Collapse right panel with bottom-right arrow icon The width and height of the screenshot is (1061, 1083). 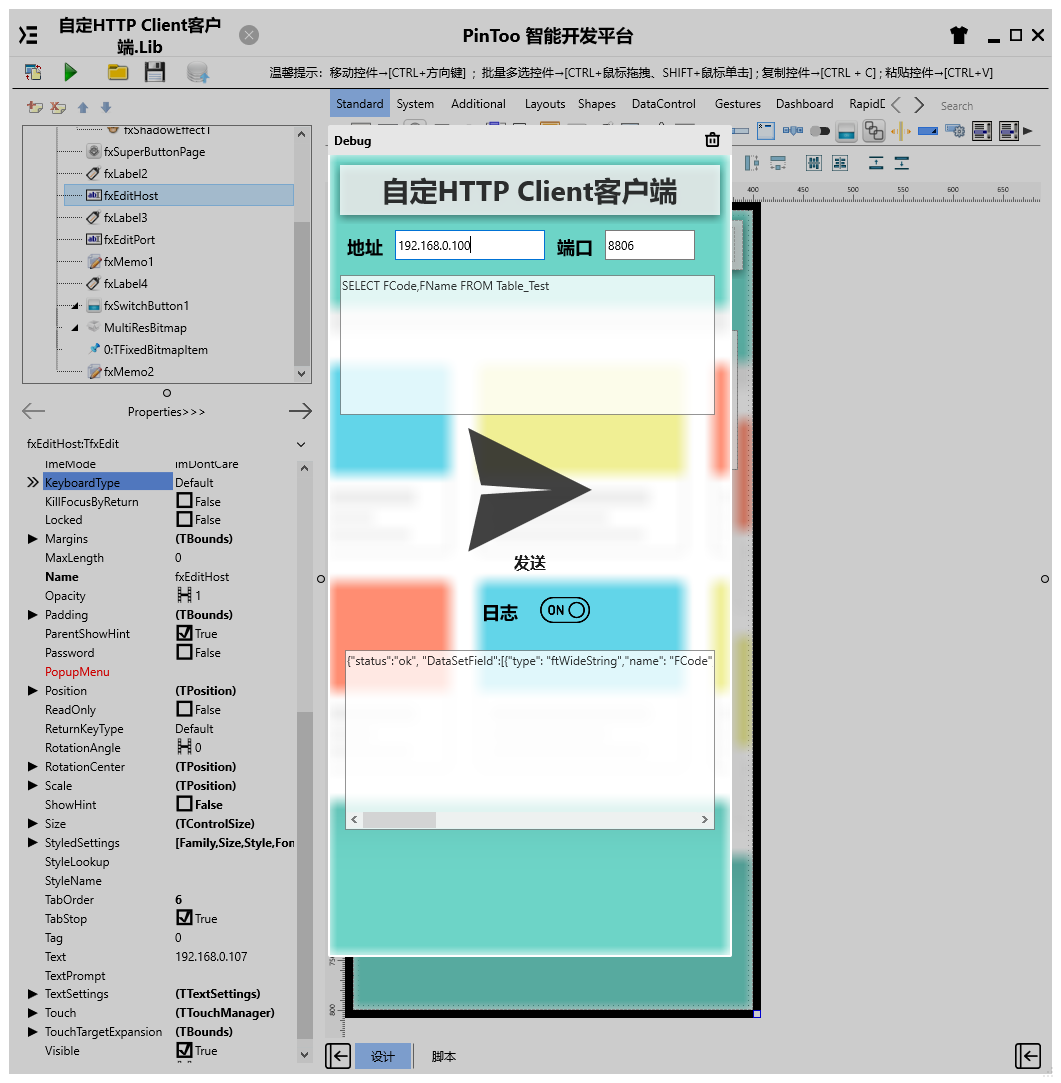pyautogui.click(x=1028, y=1056)
